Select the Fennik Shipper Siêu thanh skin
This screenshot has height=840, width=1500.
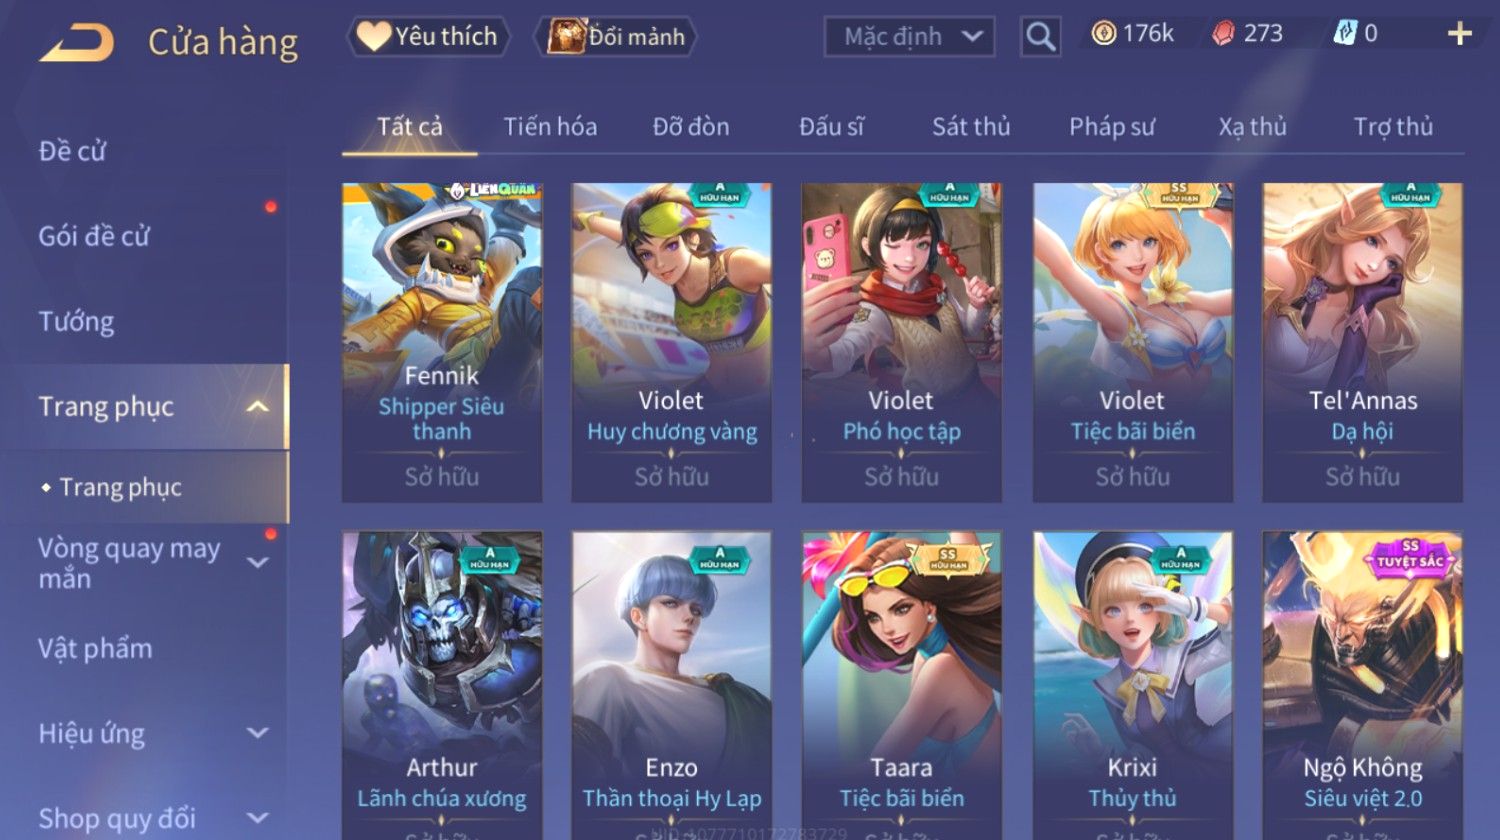pos(442,342)
